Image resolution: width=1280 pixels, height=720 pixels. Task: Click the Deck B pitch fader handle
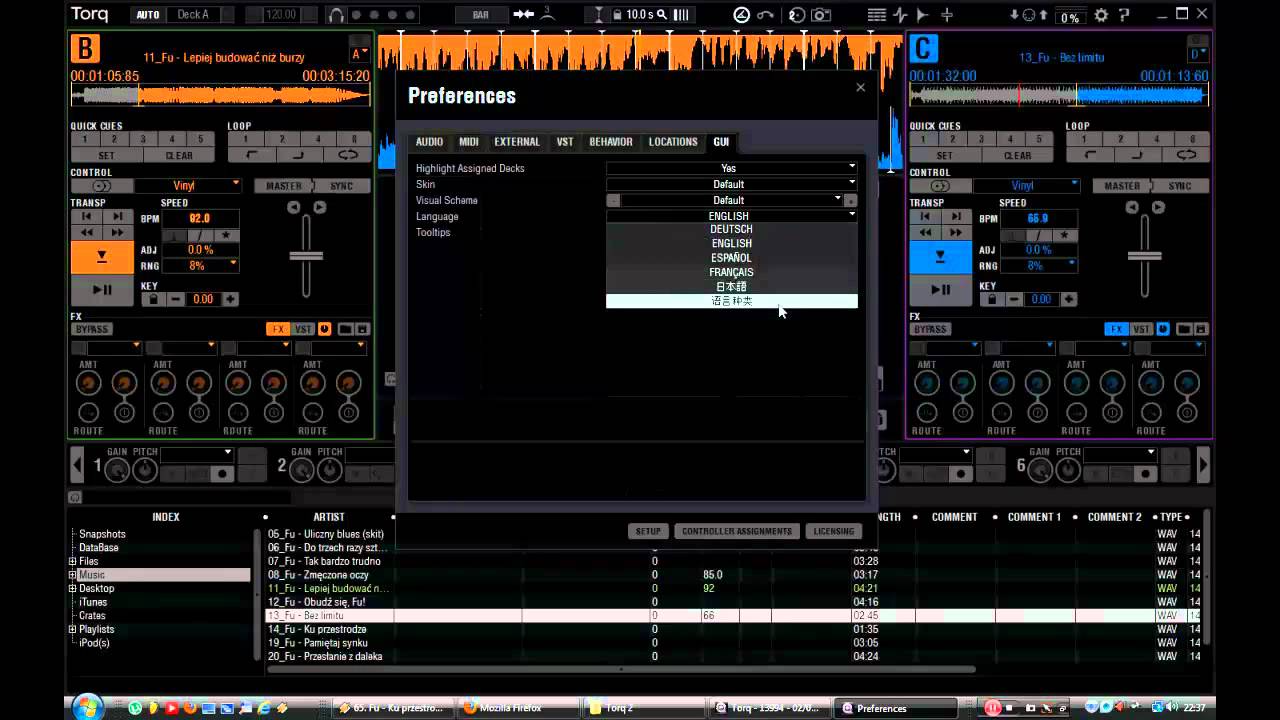pos(306,256)
